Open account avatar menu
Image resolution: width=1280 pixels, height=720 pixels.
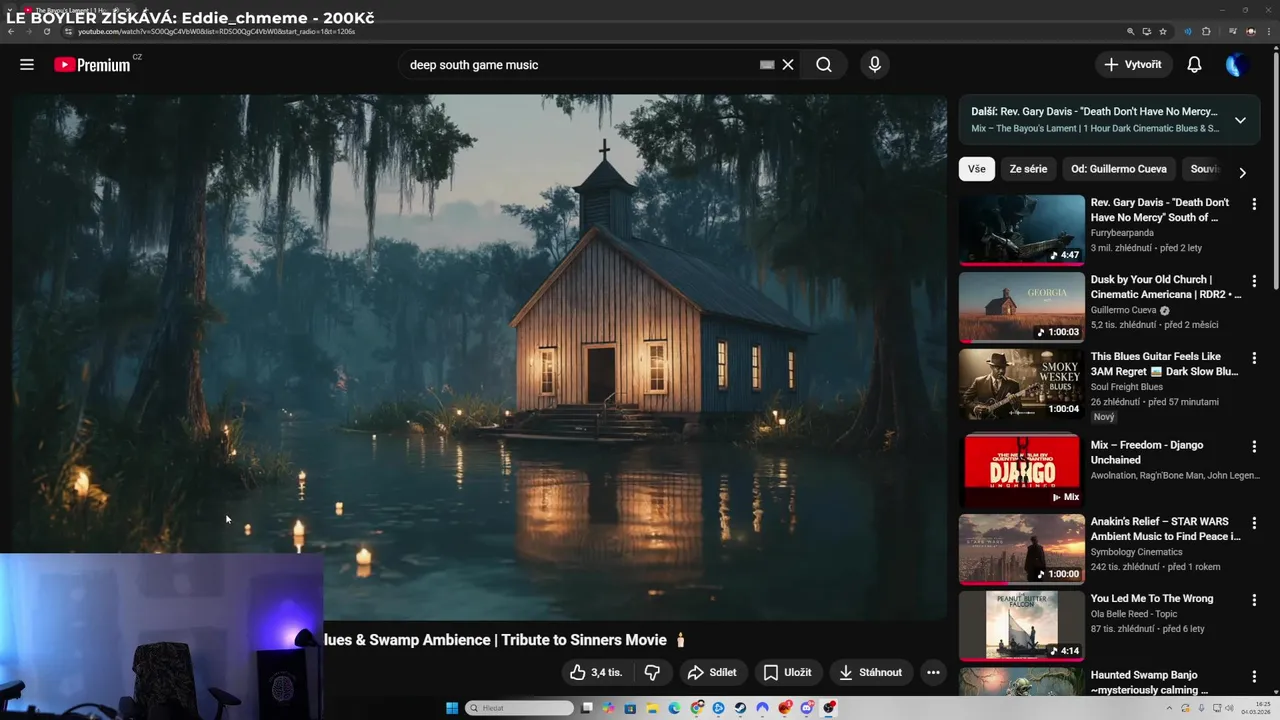click(1237, 65)
